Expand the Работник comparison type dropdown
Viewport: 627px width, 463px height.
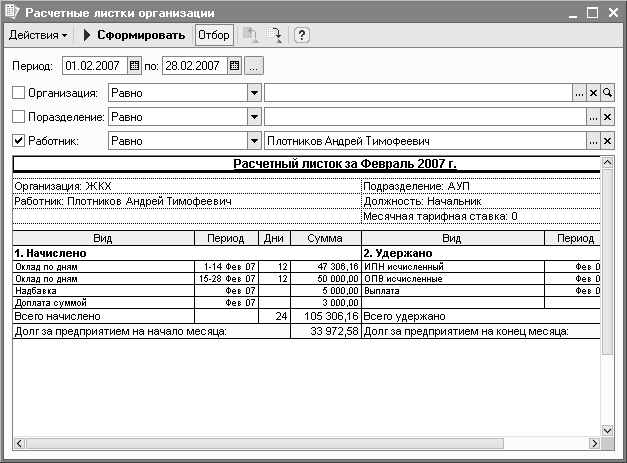251,141
